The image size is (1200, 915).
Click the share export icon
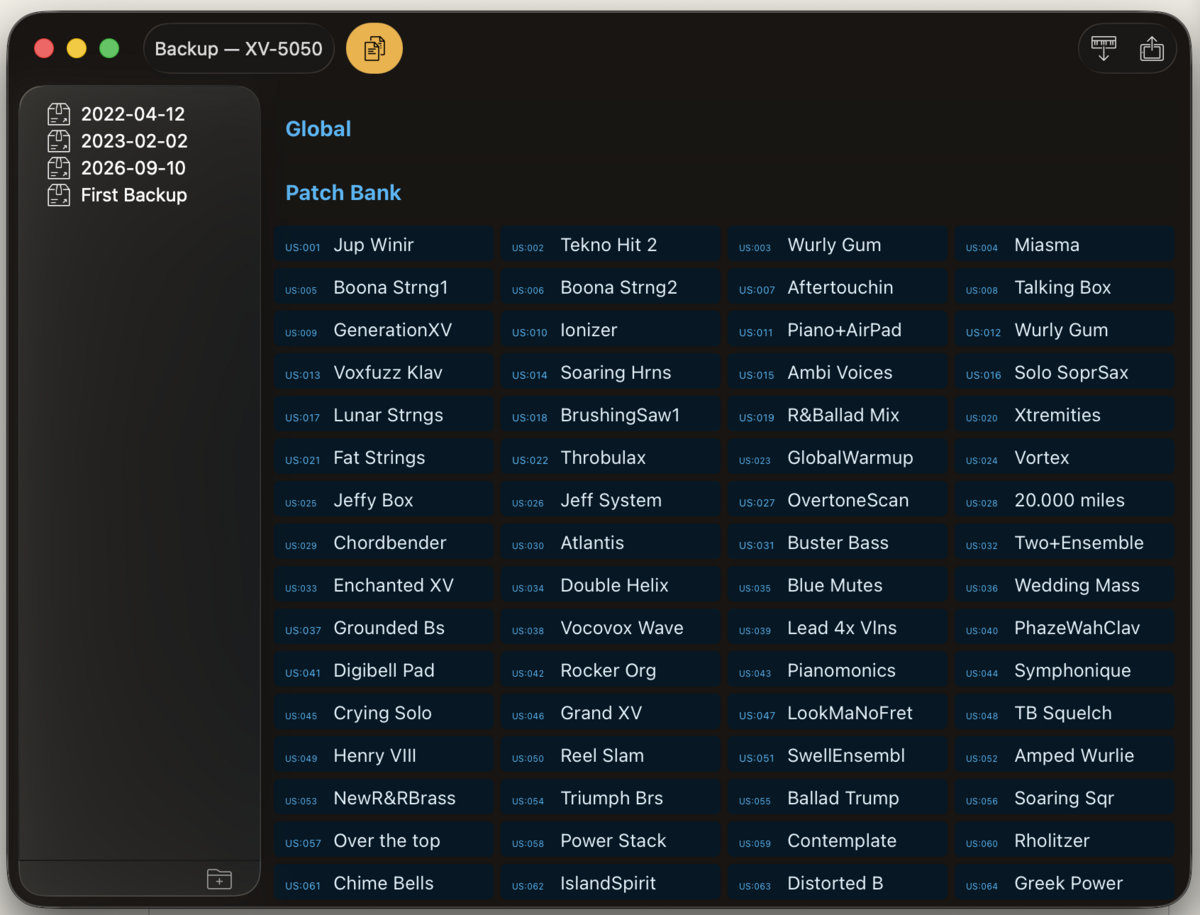1151,48
